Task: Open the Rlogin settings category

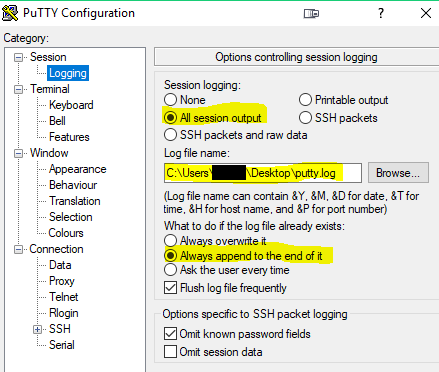Action: [64, 313]
